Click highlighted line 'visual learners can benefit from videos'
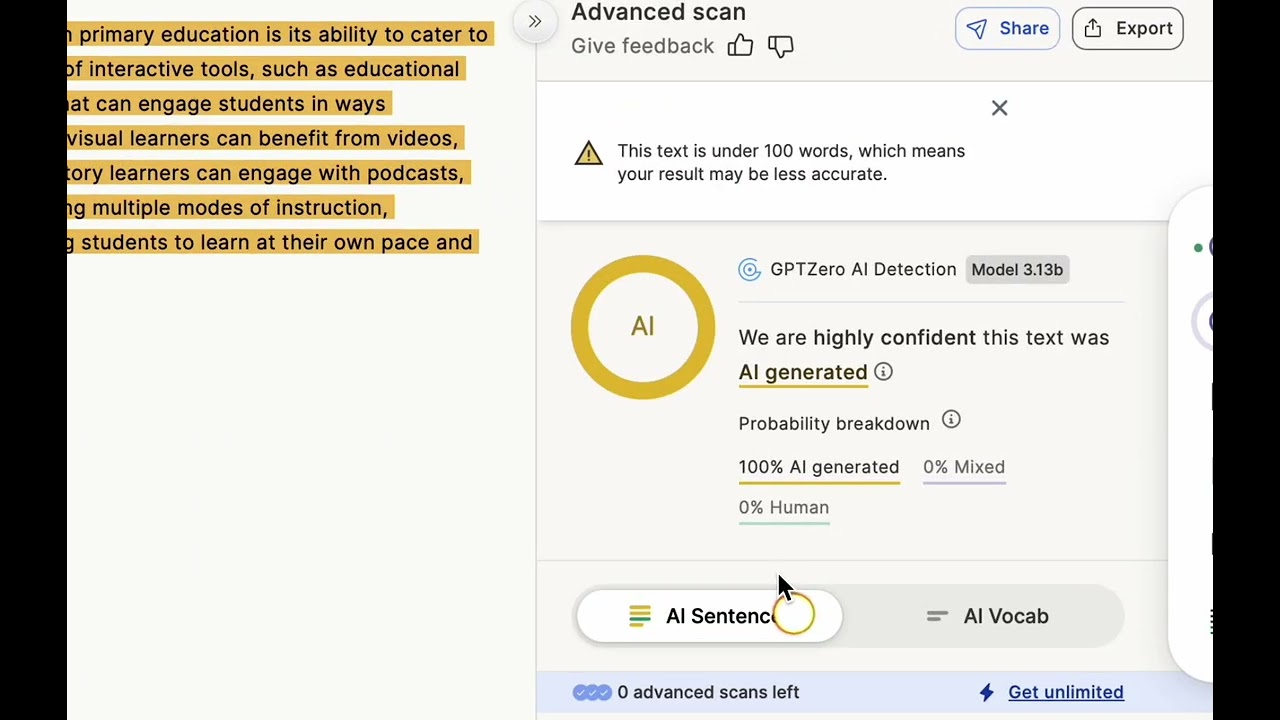This screenshot has height=720, width=1280. [x=263, y=138]
